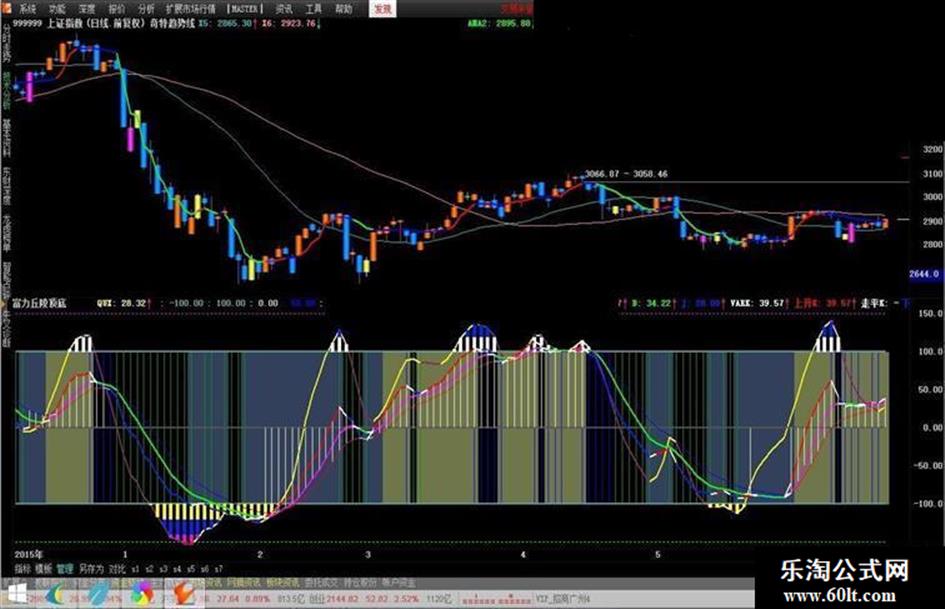Click the VAKK: 39.57 indicator value
The width and height of the screenshot is (945, 609).
[757, 303]
